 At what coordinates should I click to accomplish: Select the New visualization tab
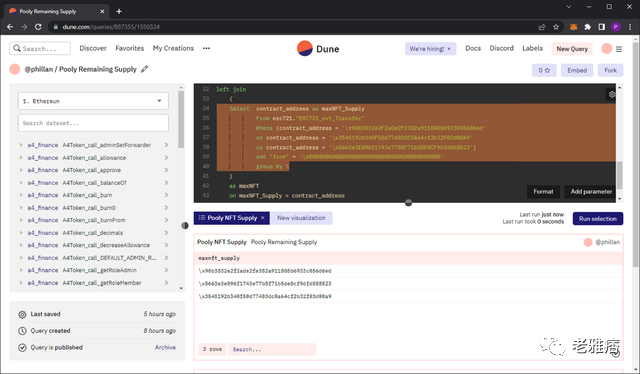[x=302, y=218]
